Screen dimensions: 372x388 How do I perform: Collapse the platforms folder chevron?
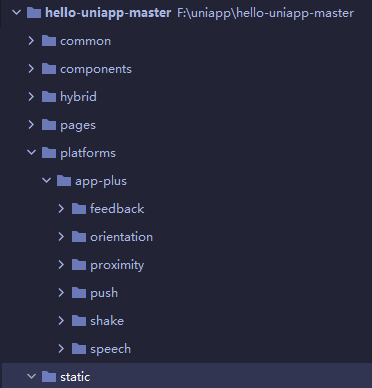(31, 153)
